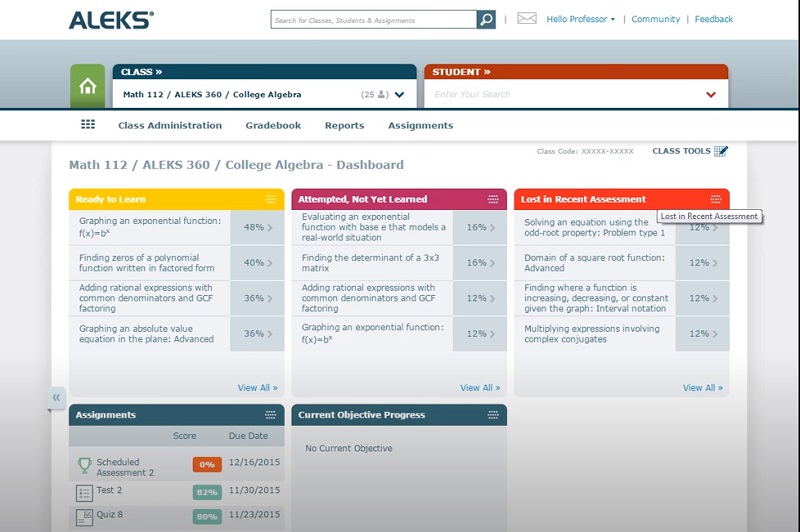The image size is (800, 532).
Task: Open Ready to Learn panel options icon
Action: (270, 199)
